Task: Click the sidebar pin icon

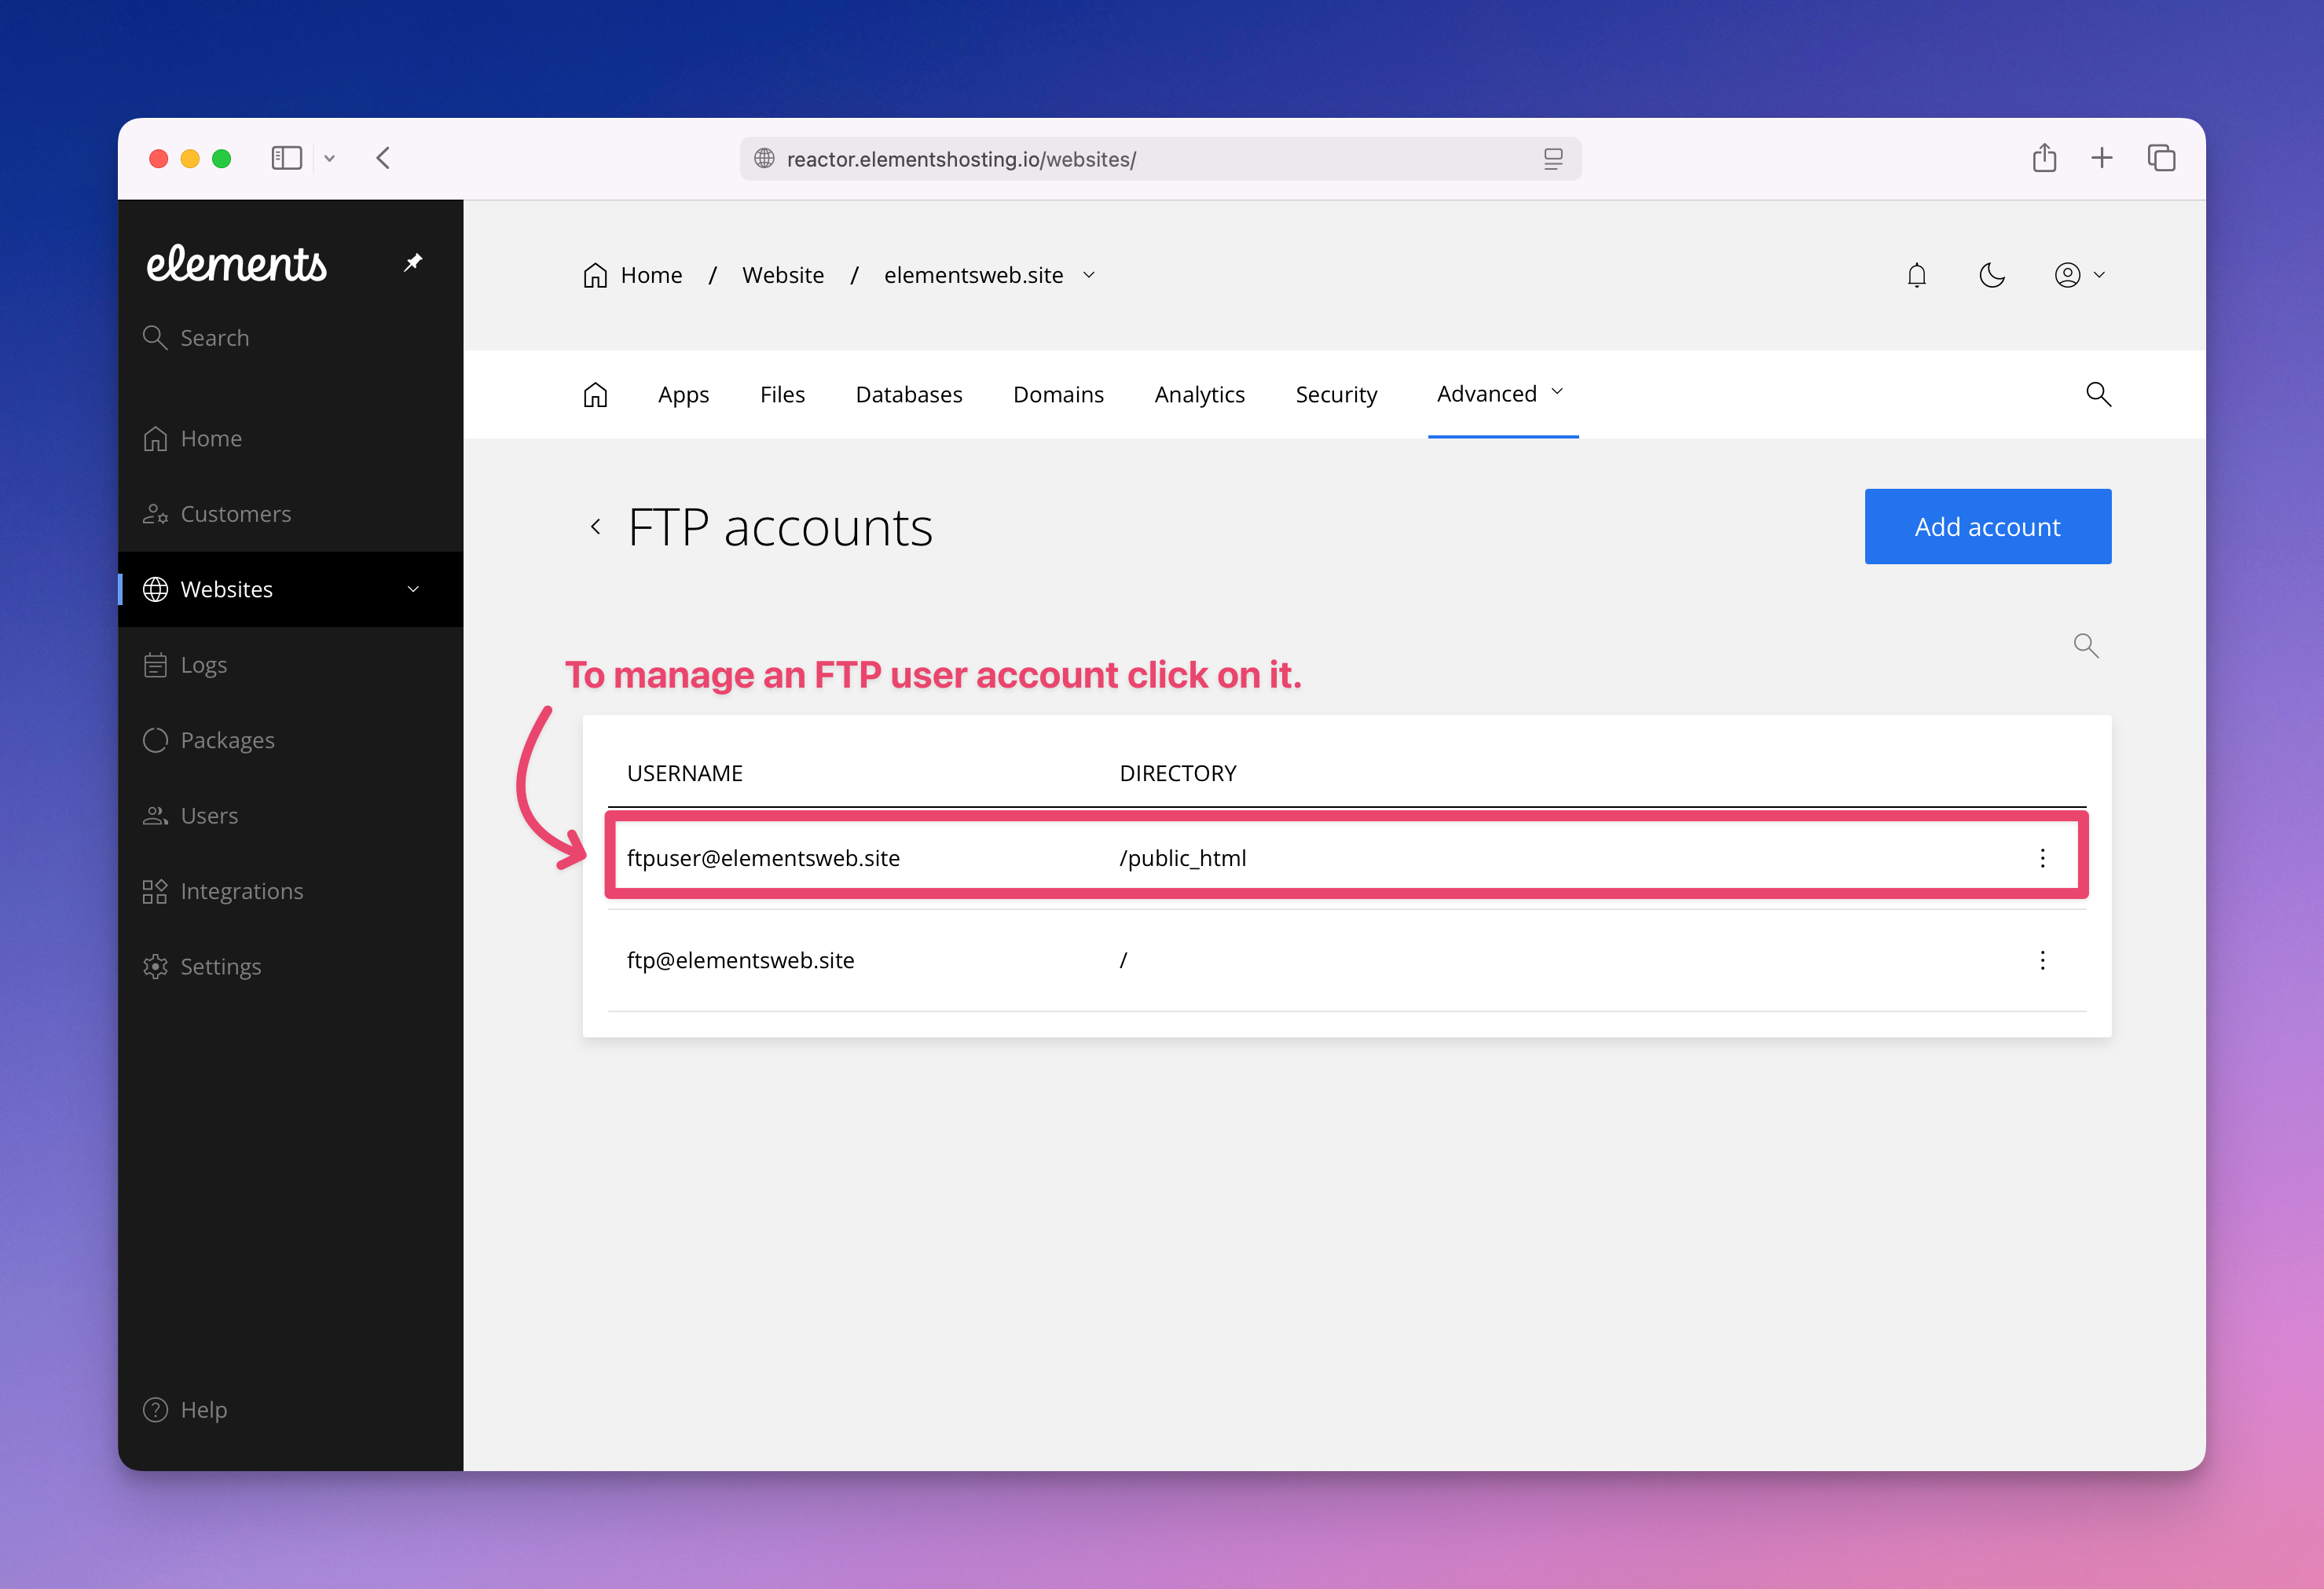Action: click(413, 262)
